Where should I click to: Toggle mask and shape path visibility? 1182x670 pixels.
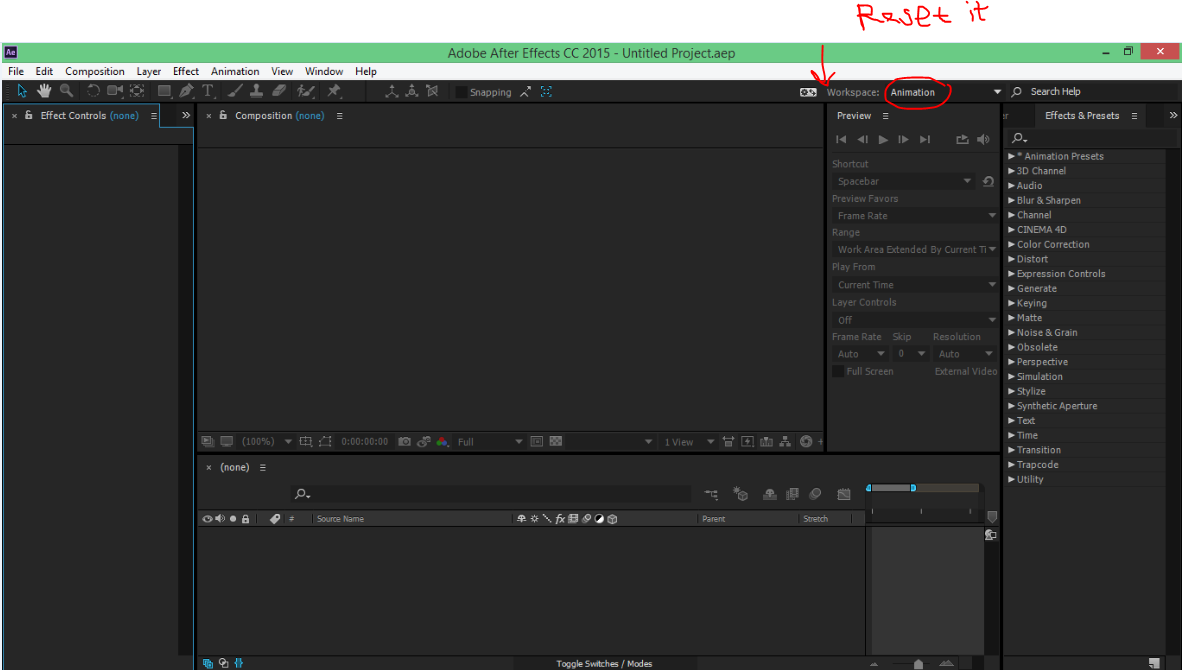(325, 442)
